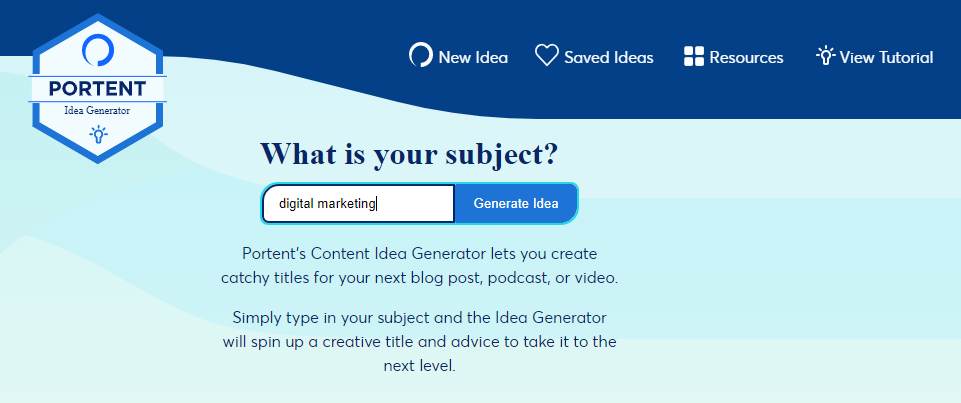Open the Saved Ideas menu link

pos(594,57)
